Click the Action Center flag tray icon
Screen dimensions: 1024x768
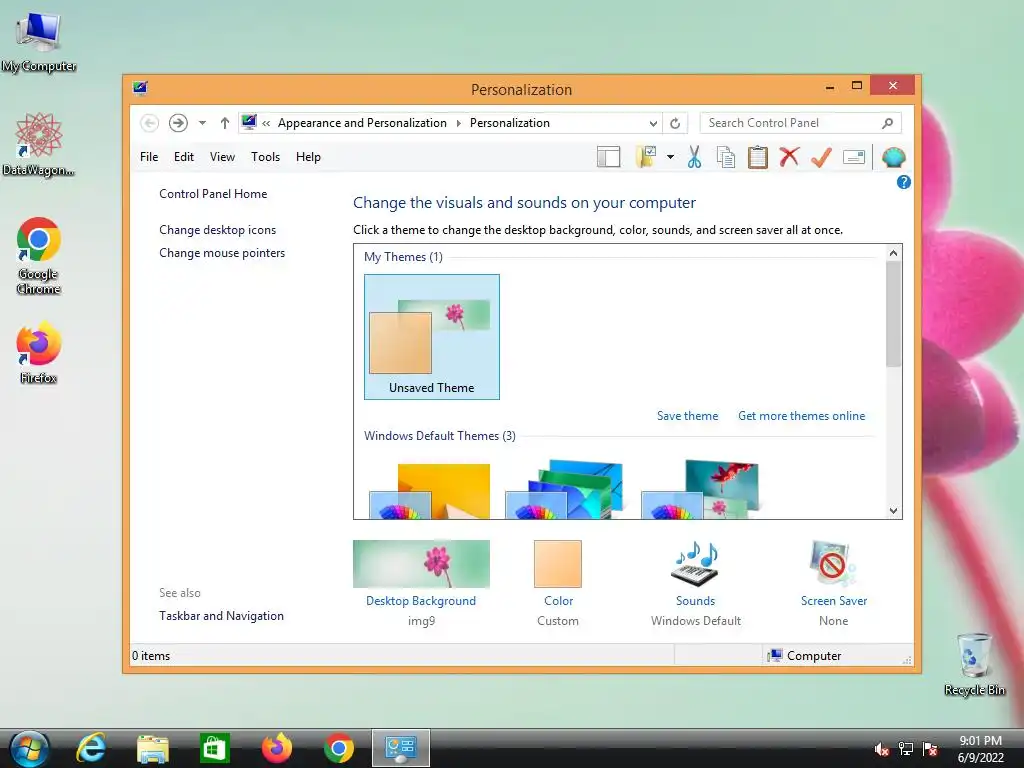pos(930,749)
